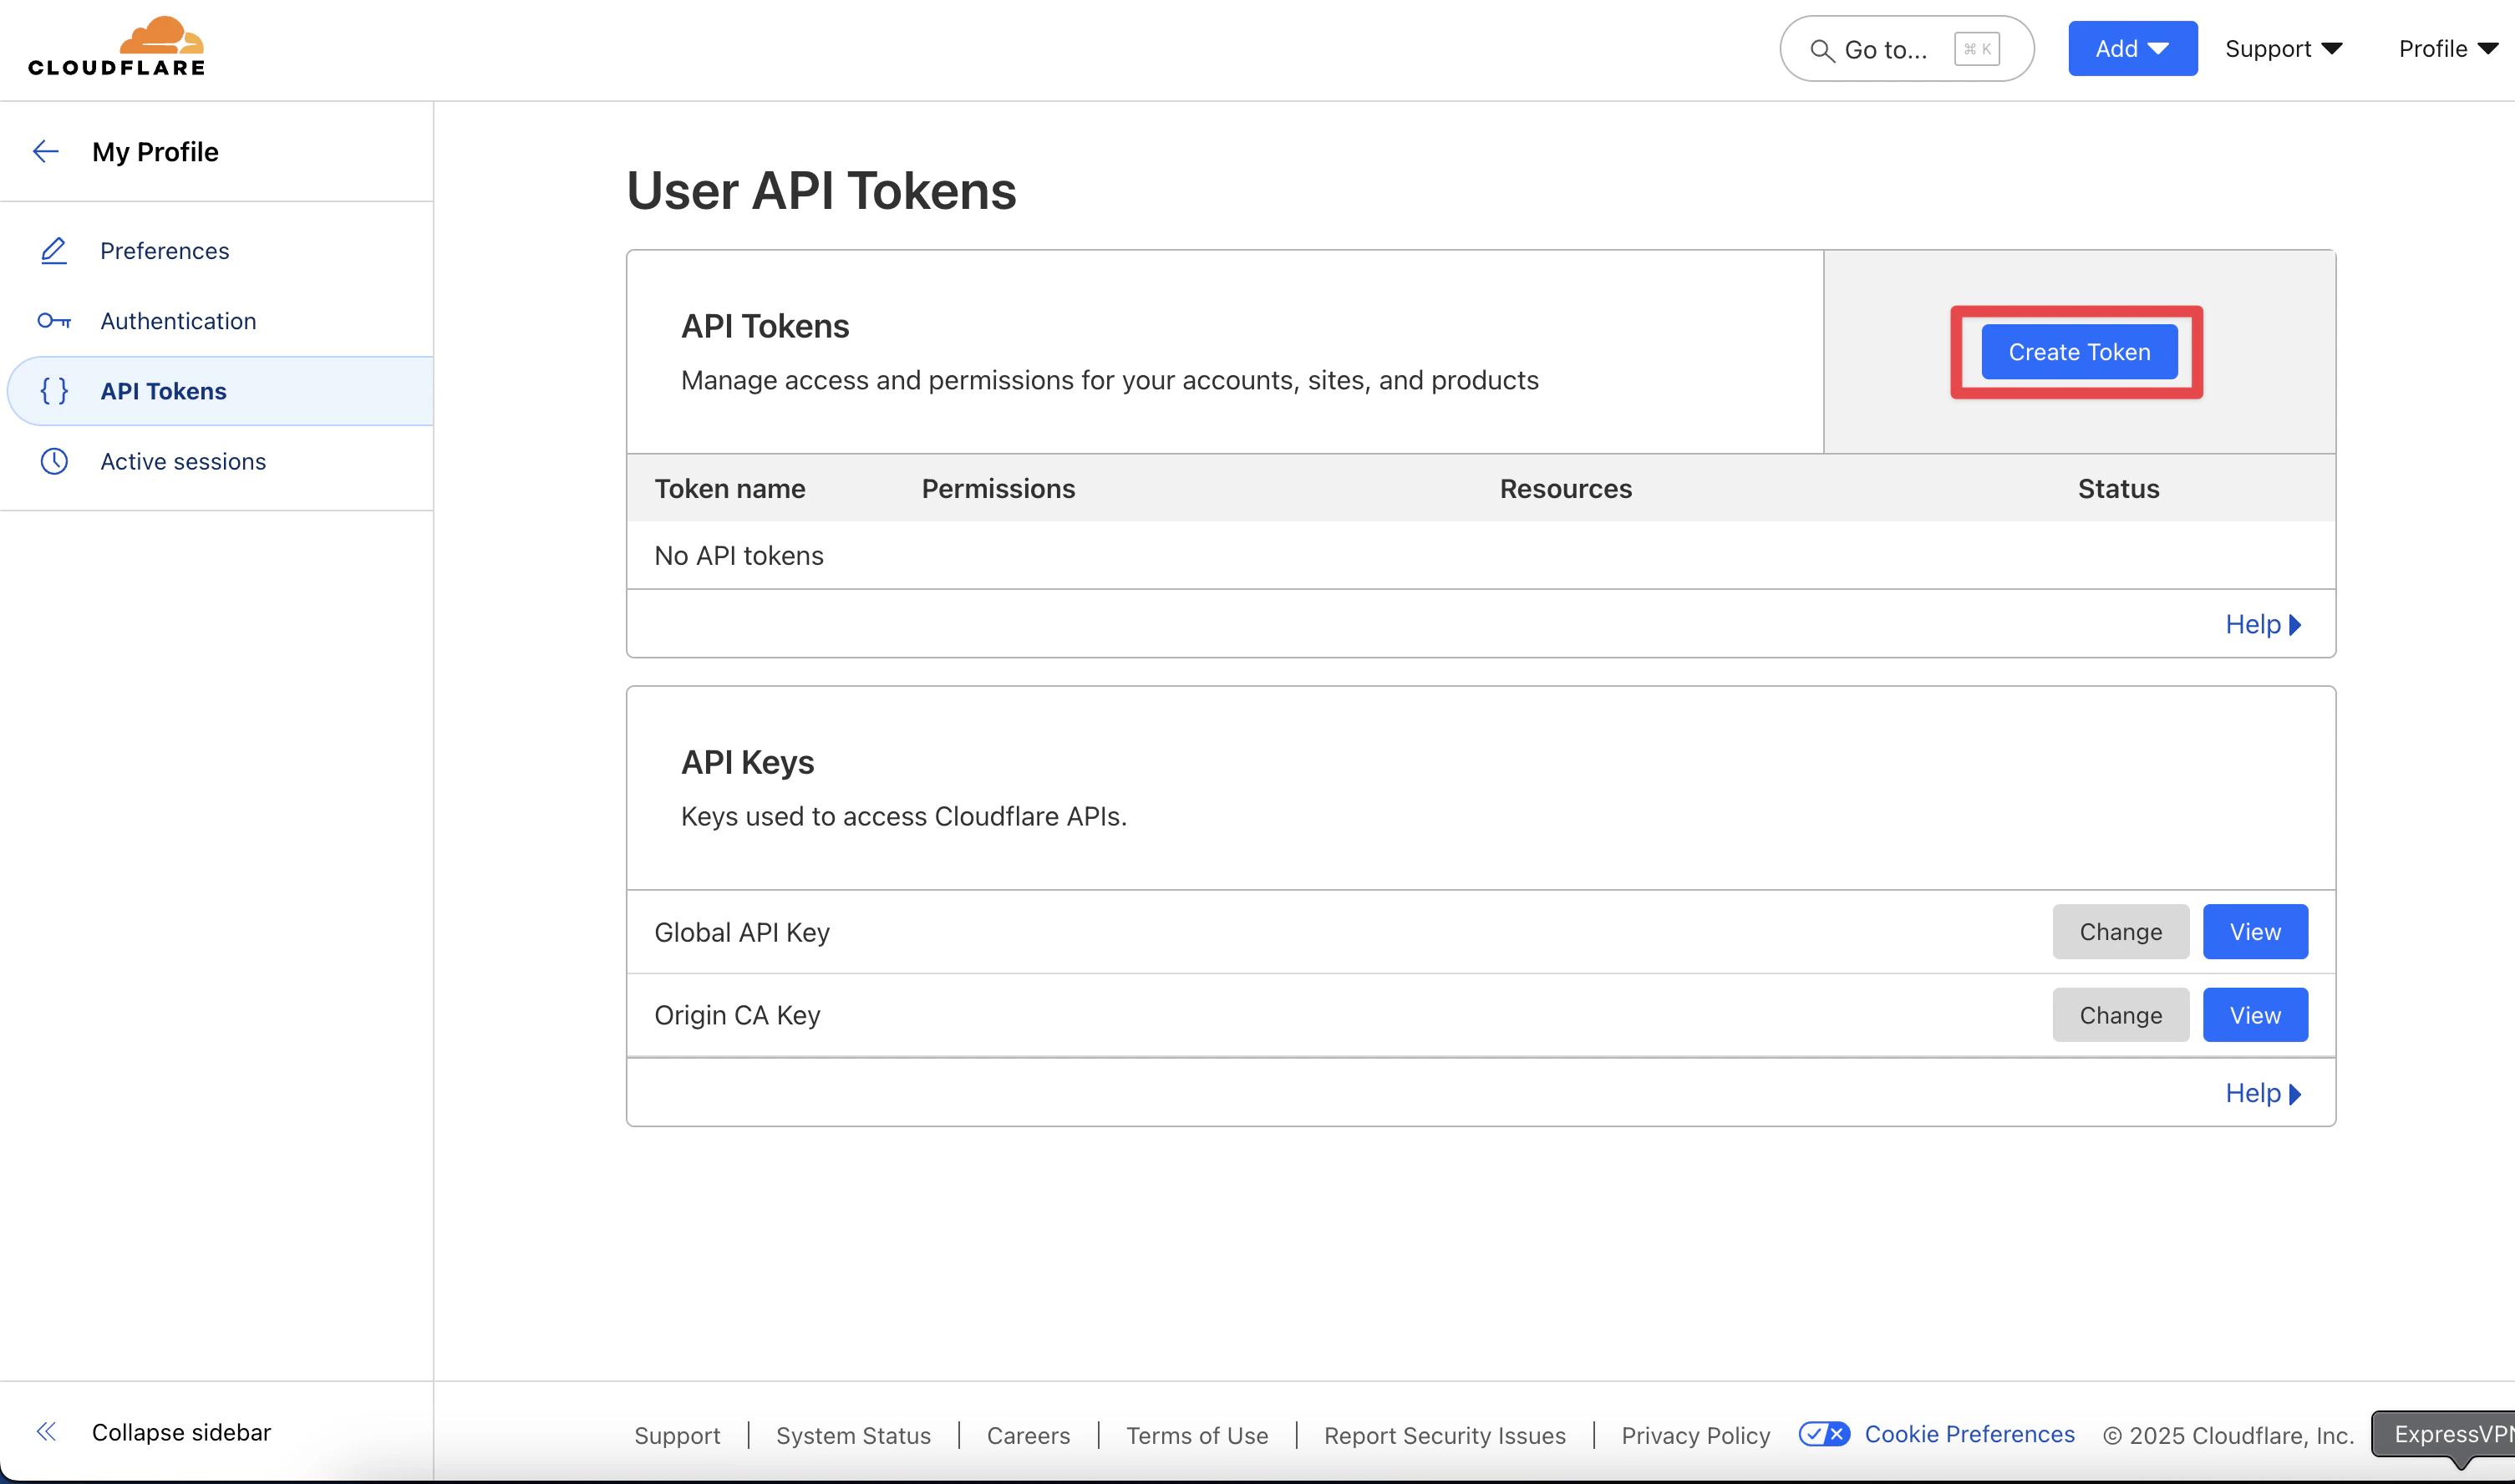Screen dimensions: 2515x1484
Task: Click the search magnifier icon
Action: click(x=1822, y=50)
